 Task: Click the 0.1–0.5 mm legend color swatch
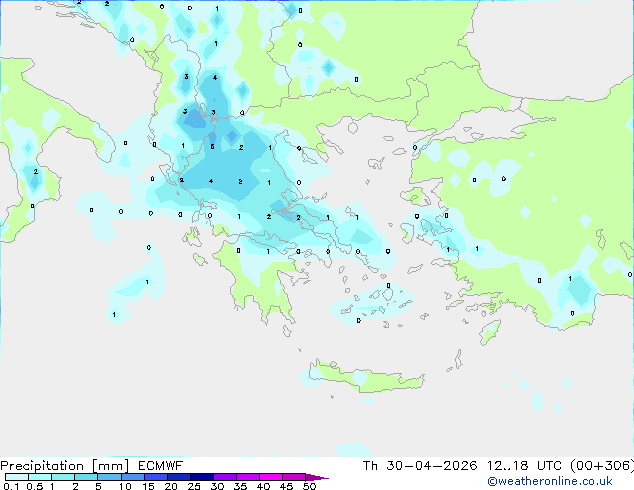click(x=17, y=477)
